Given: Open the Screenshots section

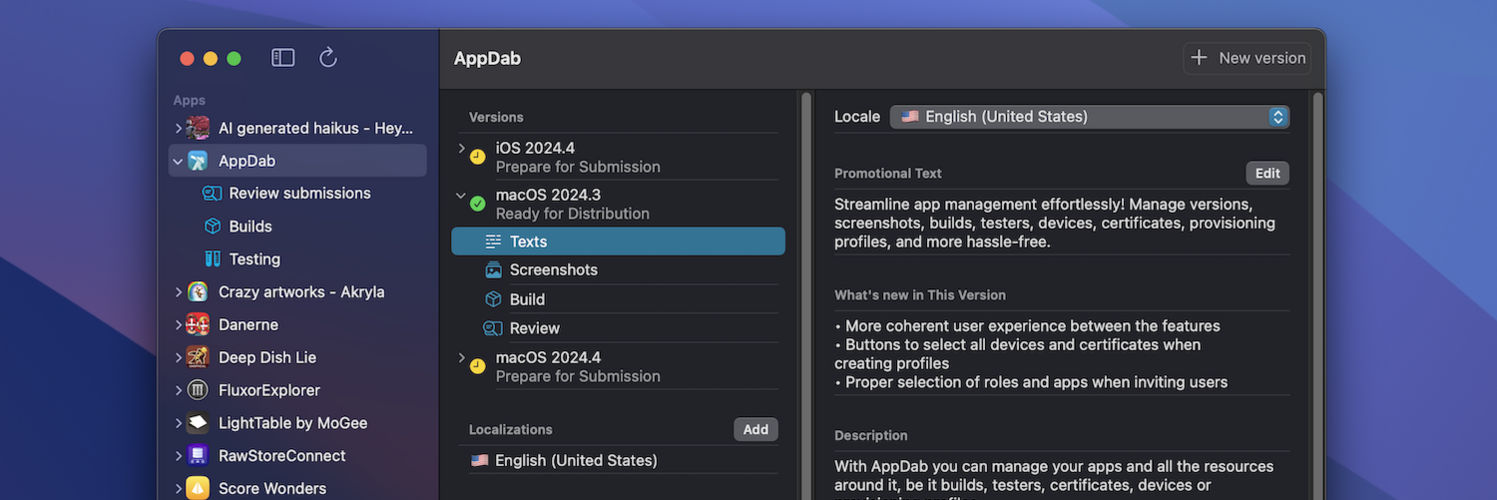Looking at the screenshot, I should point(618,270).
